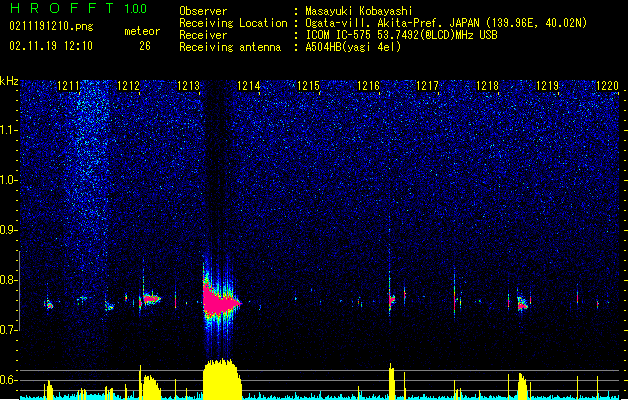Click the meteor echo after 1218
629x400 pixels.
(x=522, y=303)
